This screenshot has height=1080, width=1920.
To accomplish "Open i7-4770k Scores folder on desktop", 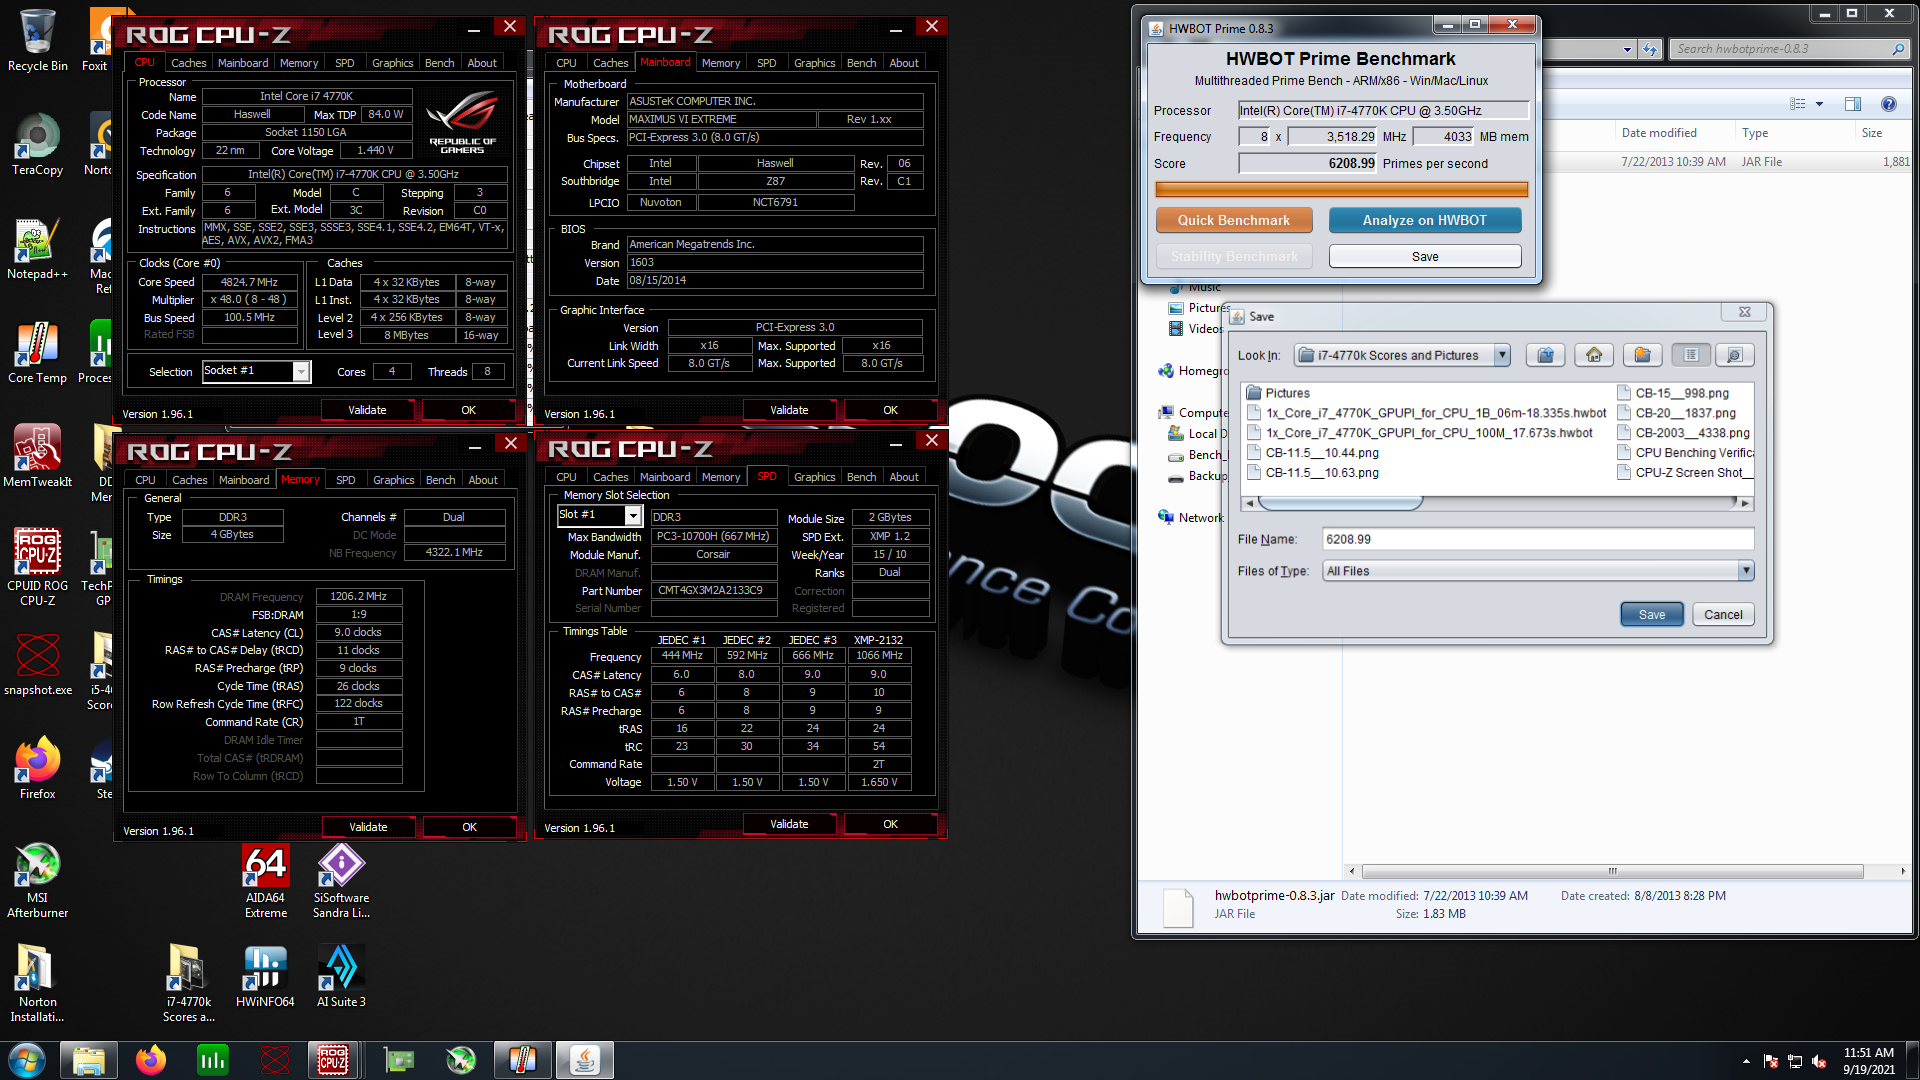I will [188, 984].
